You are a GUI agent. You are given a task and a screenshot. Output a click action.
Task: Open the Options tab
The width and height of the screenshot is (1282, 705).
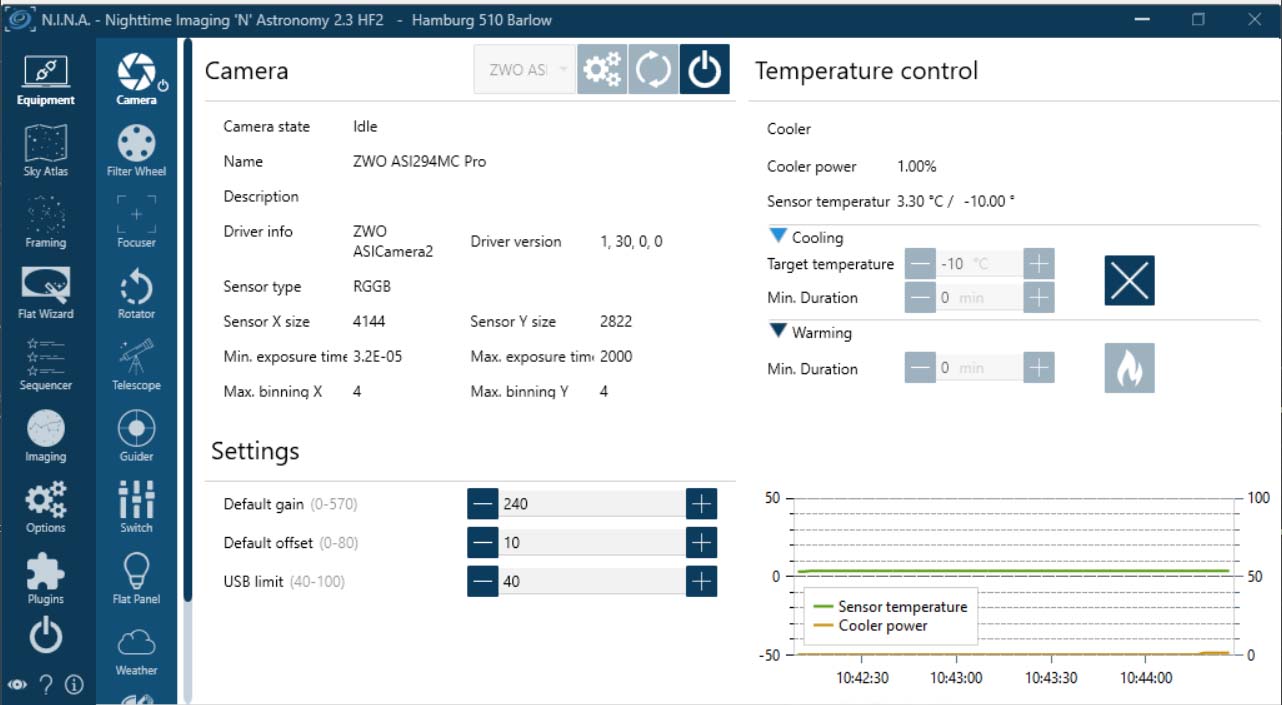coord(45,507)
